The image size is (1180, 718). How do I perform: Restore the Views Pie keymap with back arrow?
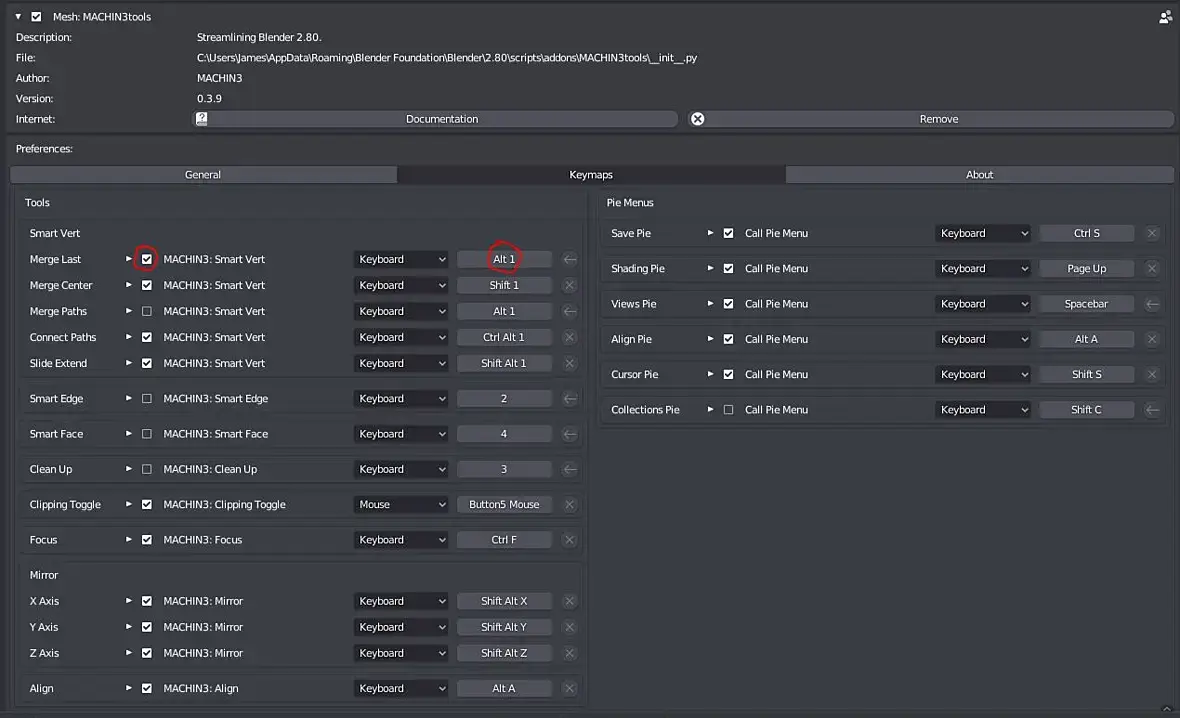point(1152,304)
